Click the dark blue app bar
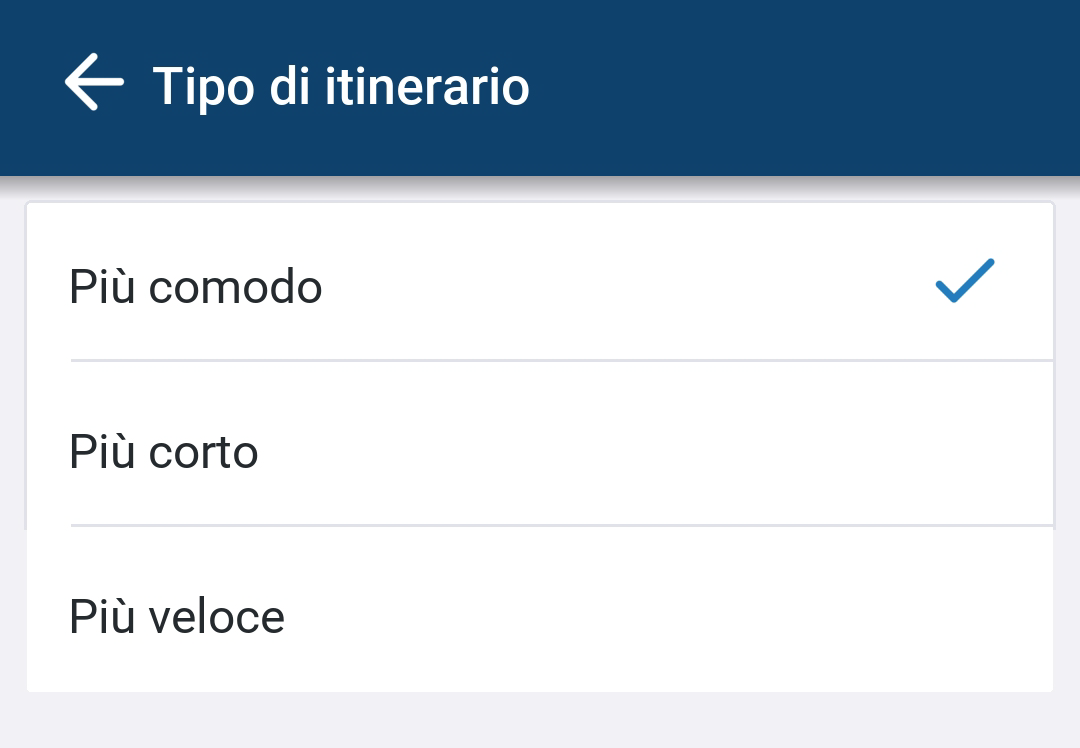The image size is (1080, 748). coord(800,88)
